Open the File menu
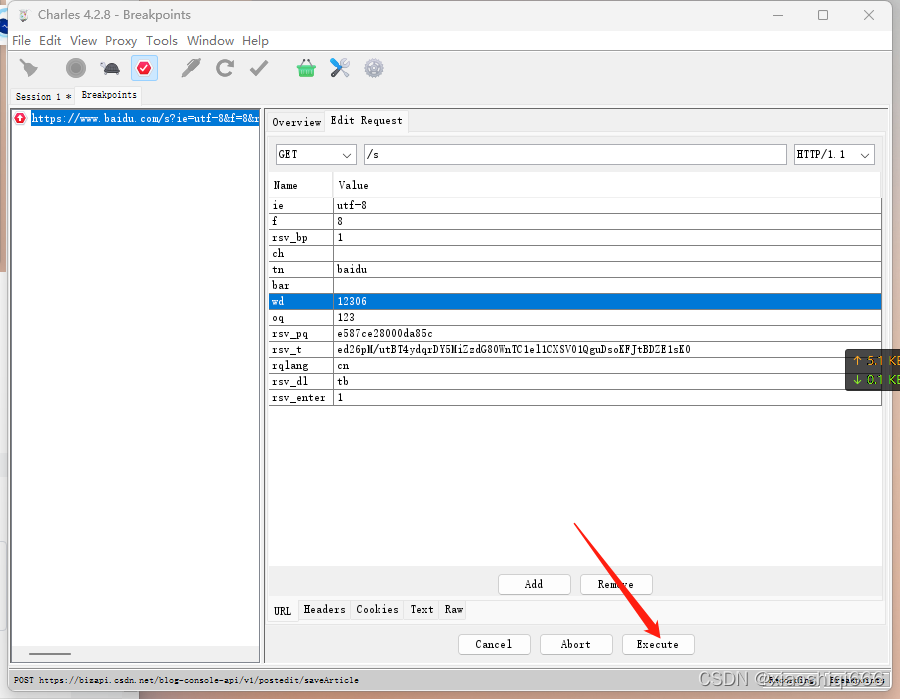The width and height of the screenshot is (900, 699). [21, 41]
